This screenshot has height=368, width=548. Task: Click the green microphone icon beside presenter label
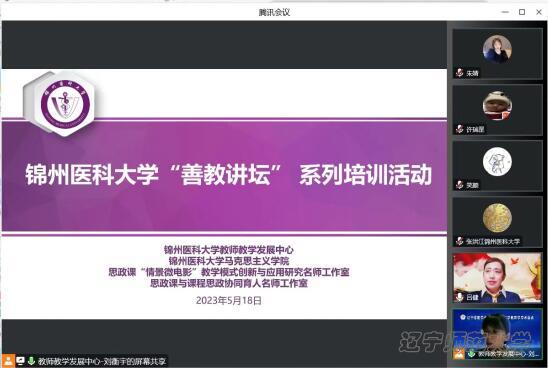31,361
